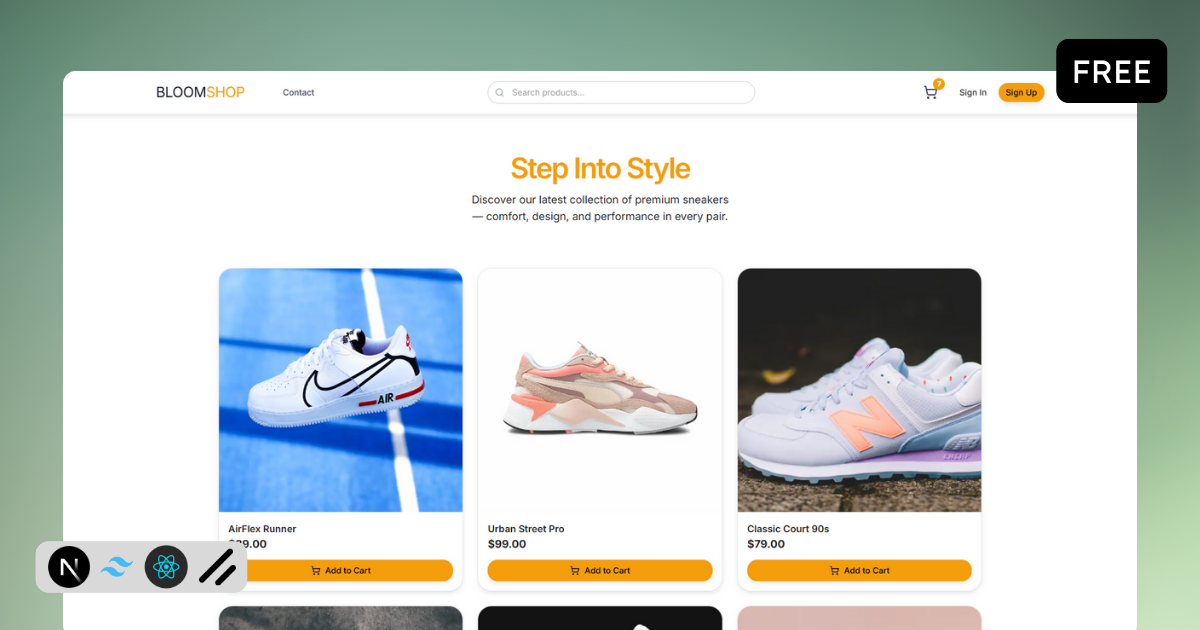Click the cart icon inside AirFlex's Add to Cart

pos(316,570)
